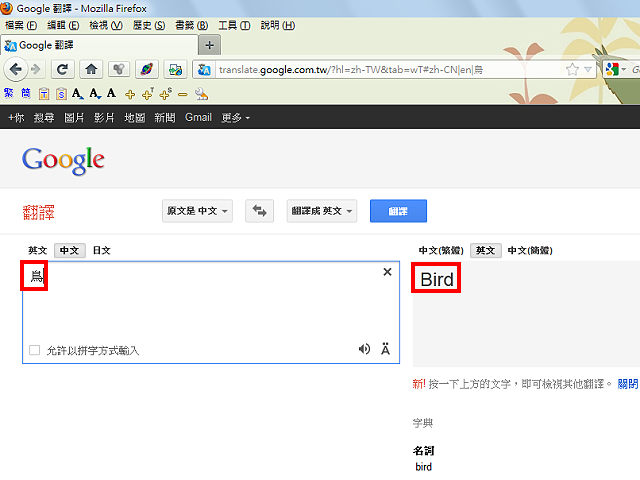Screen dimensions: 640x480
Task: Open the search engine selector dropdown
Action: (616, 69)
